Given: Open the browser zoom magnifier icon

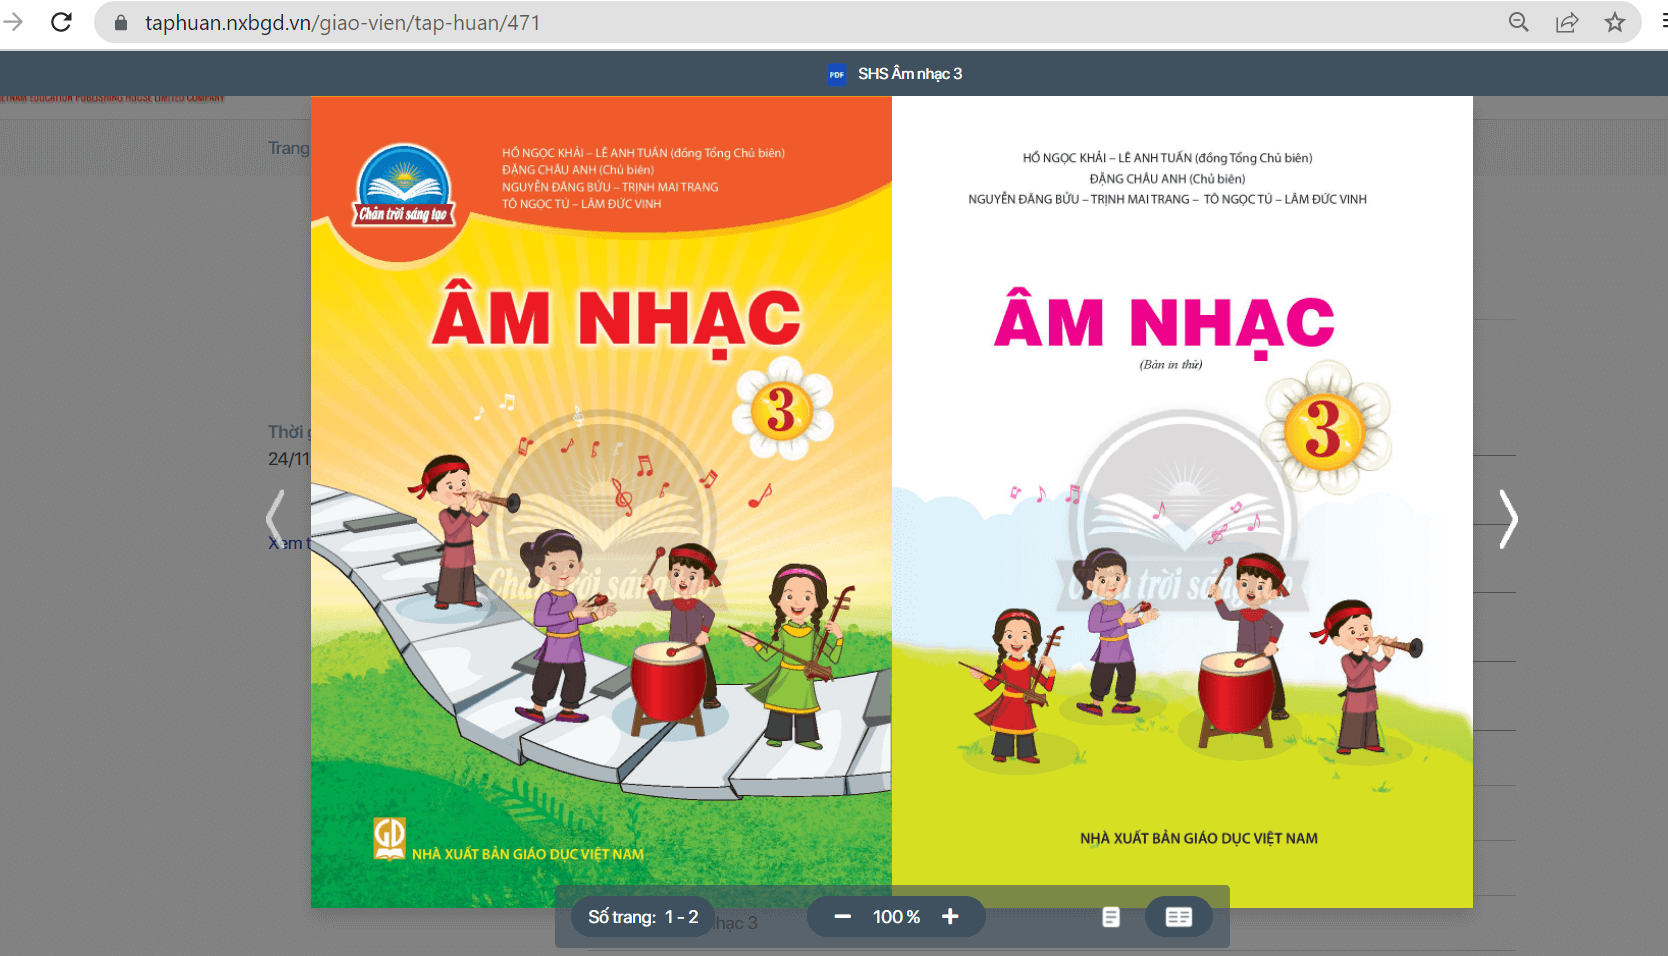Looking at the screenshot, I should pyautogui.click(x=1518, y=22).
